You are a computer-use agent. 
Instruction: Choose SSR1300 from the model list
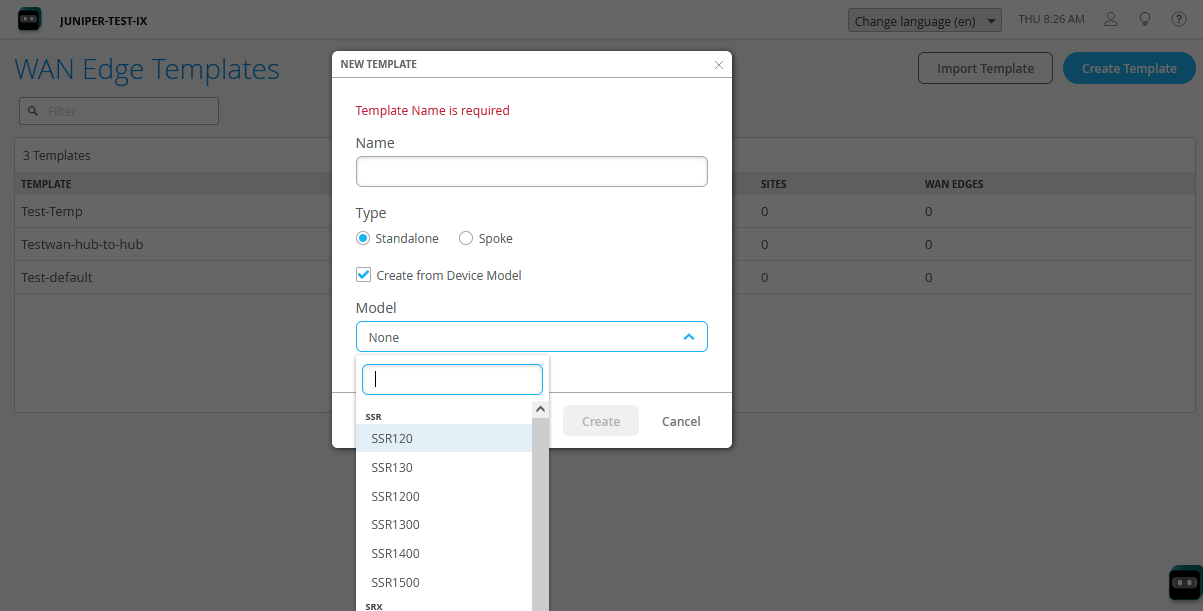click(395, 525)
